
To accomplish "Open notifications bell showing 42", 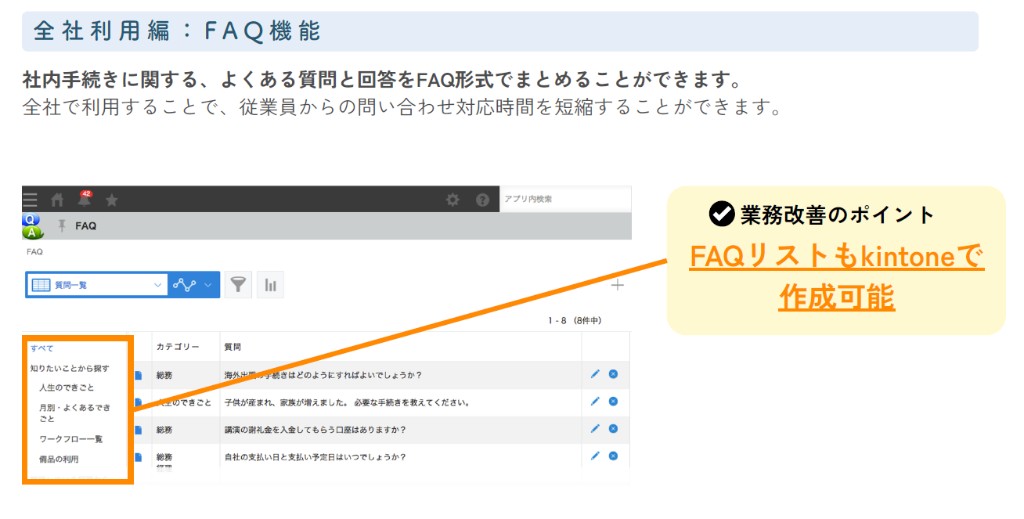I will [84, 199].
